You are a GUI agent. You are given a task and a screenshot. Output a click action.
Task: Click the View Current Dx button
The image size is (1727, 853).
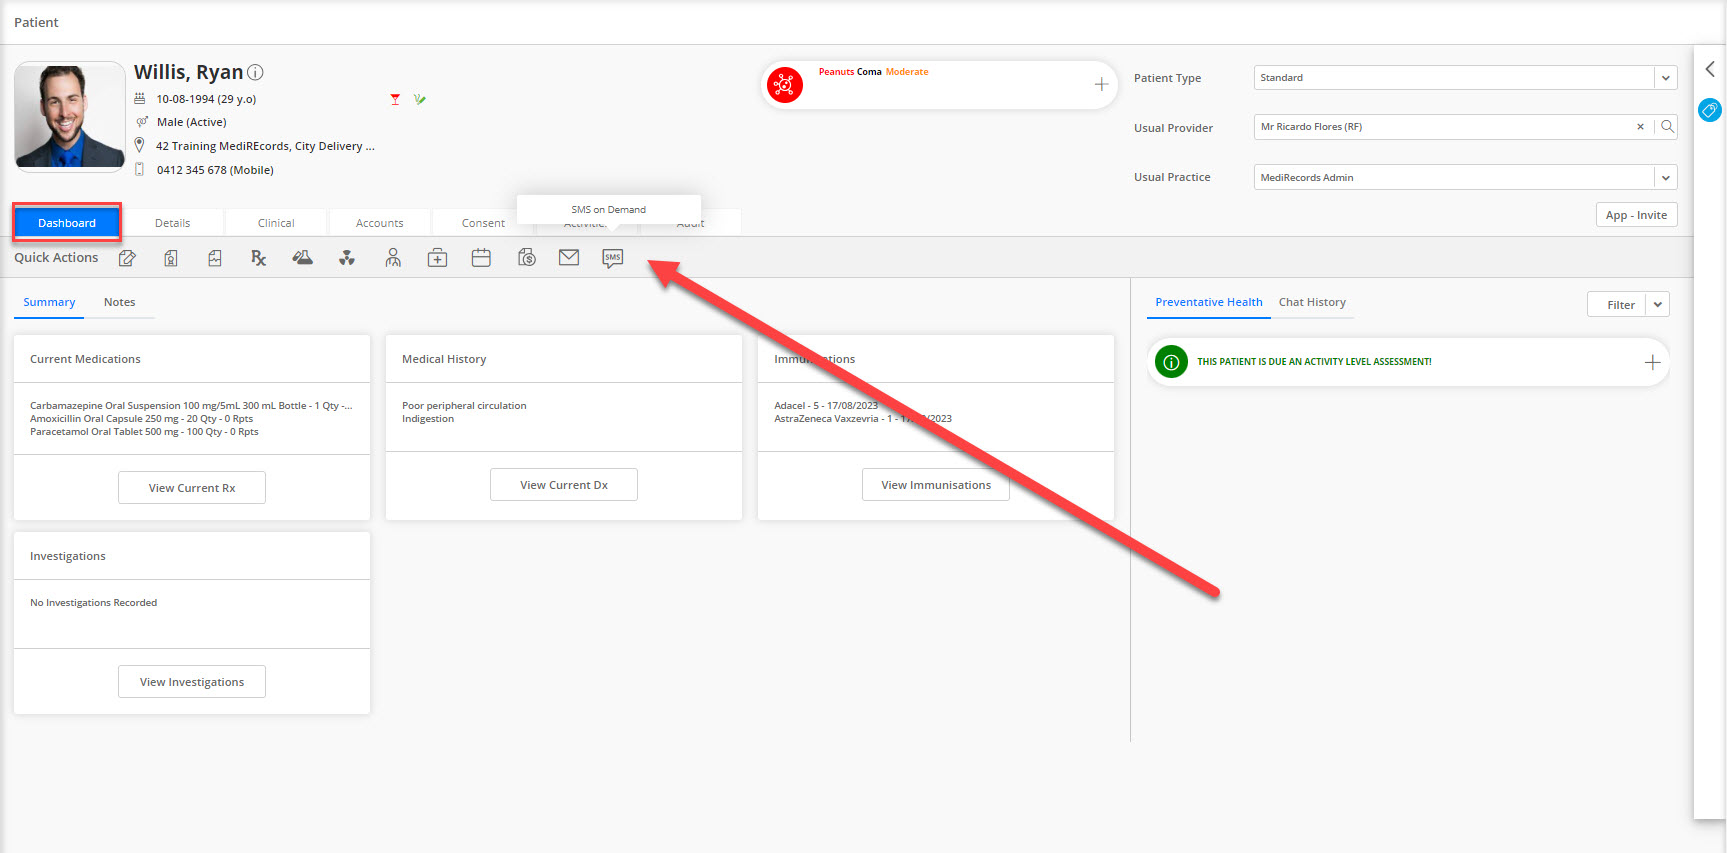[x=564, y=485]
